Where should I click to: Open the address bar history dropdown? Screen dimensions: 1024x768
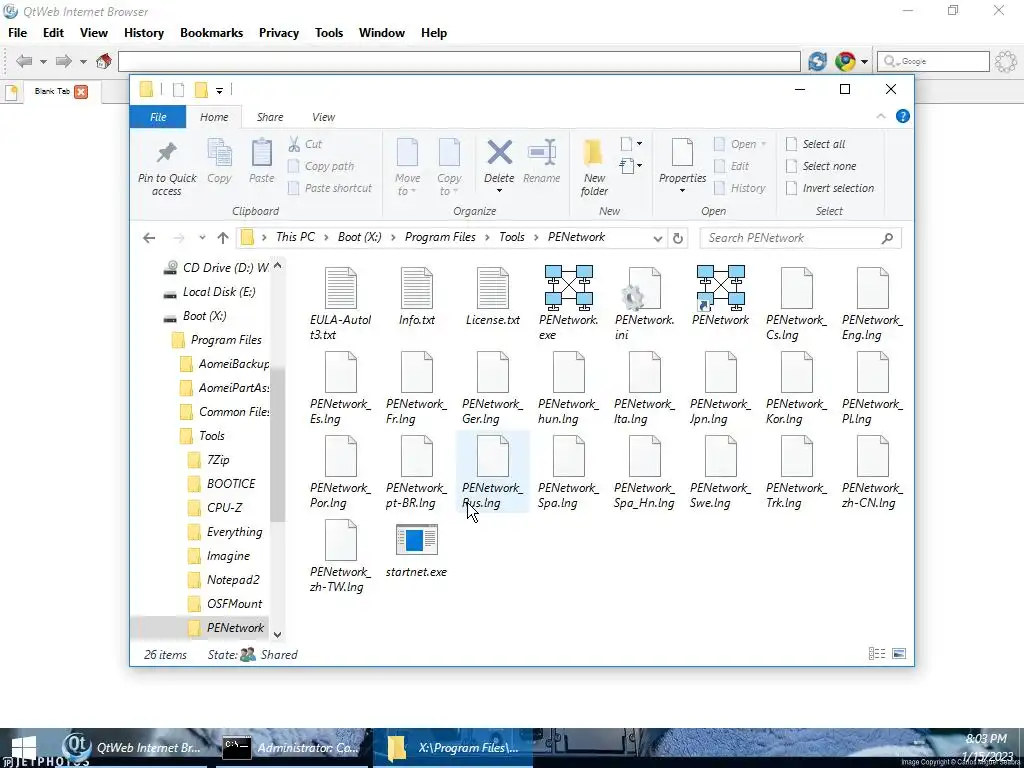click(x=658, y=238)
